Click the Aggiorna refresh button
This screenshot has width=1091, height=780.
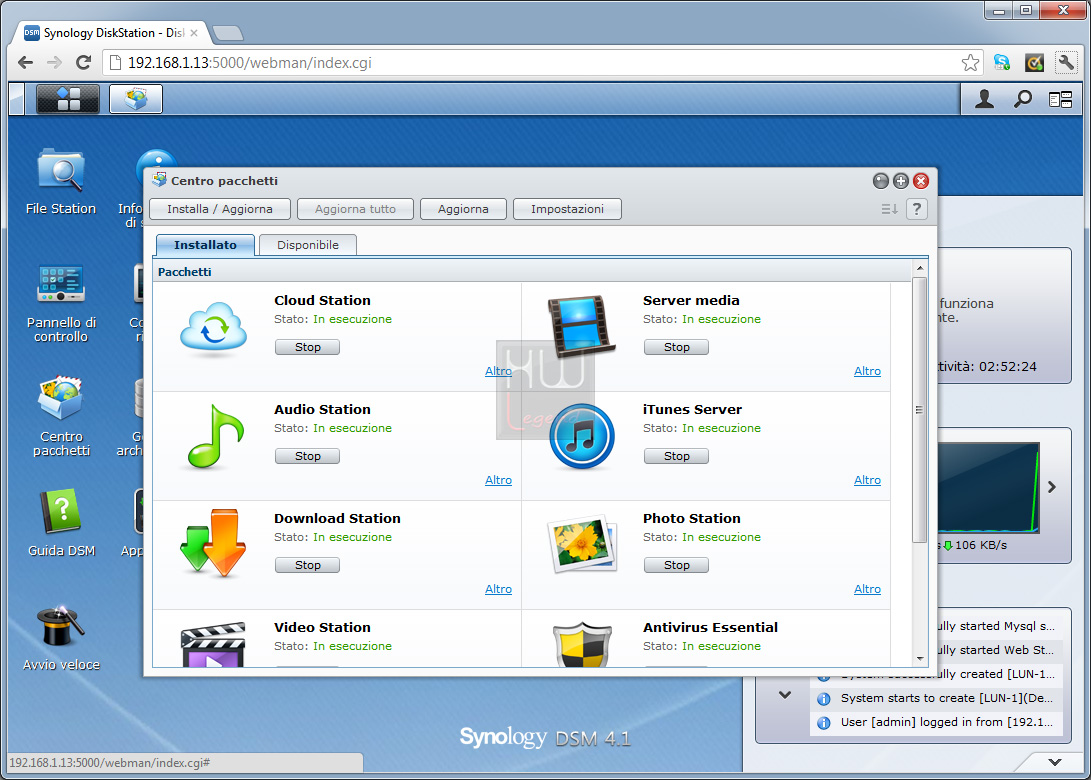(463, 209)
